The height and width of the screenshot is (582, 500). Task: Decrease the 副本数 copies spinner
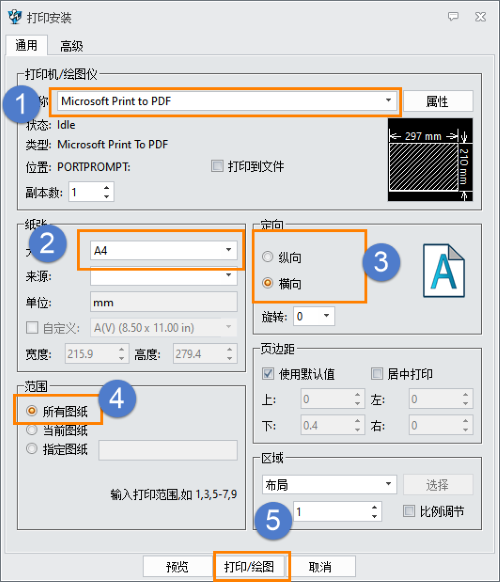click(107, 197)
